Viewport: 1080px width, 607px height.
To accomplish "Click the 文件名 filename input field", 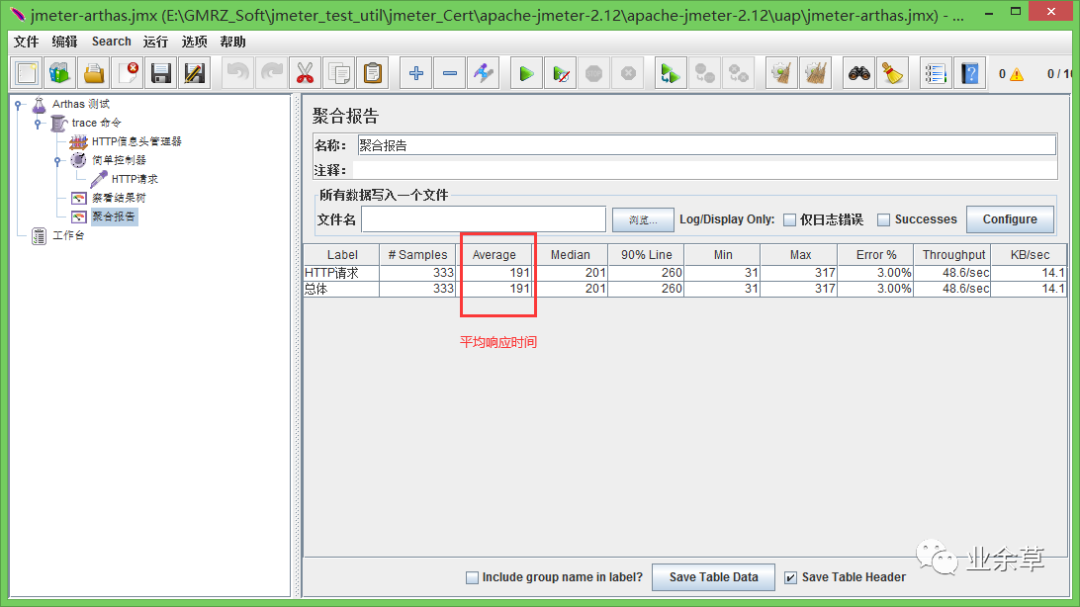I will 483,220.
